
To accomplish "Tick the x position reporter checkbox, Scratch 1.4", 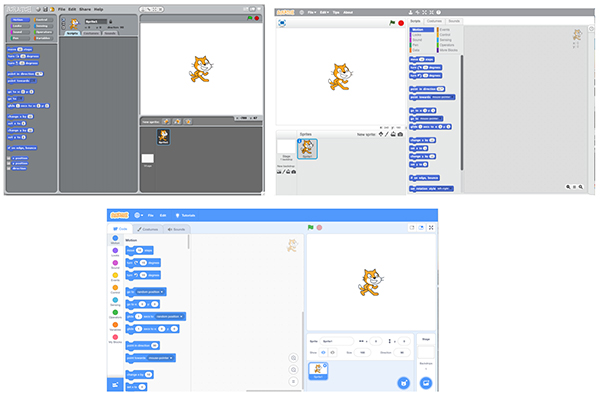I will (9, 158).
